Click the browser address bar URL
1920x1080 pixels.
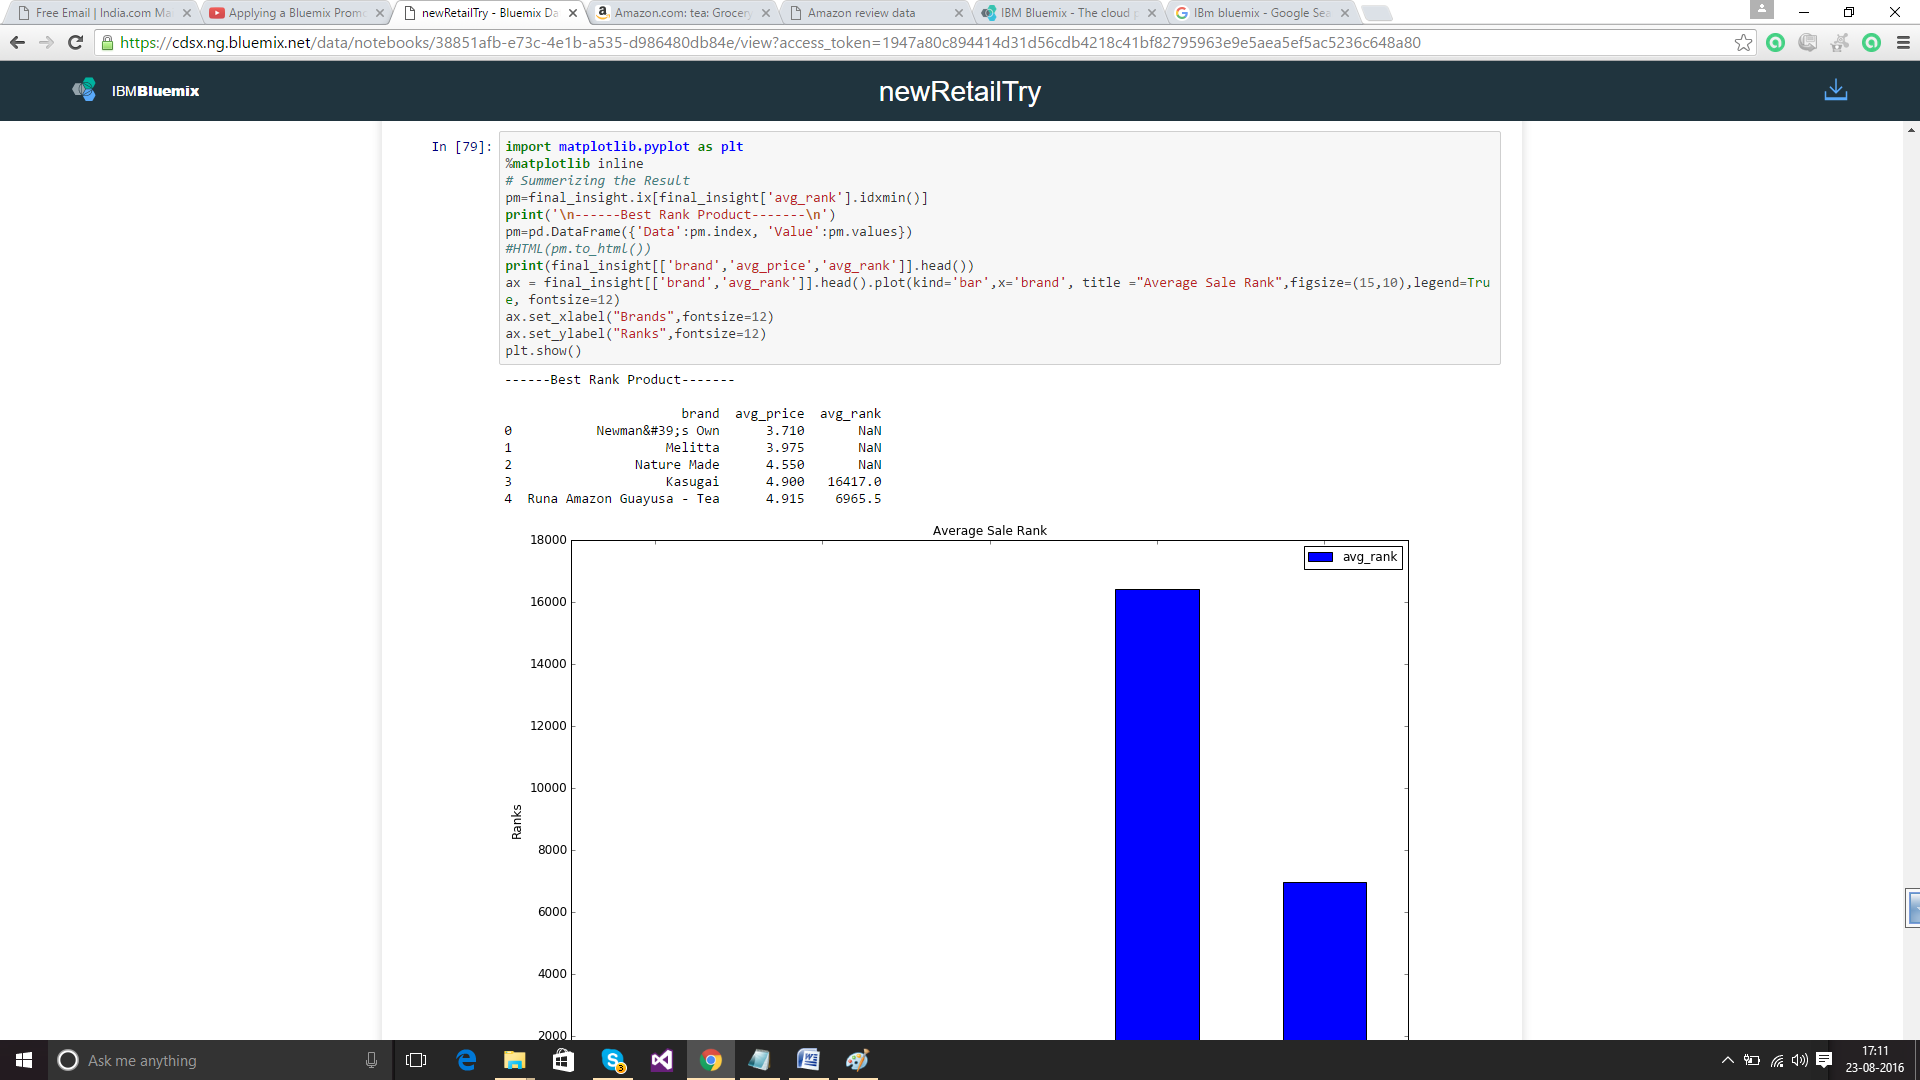770,42
